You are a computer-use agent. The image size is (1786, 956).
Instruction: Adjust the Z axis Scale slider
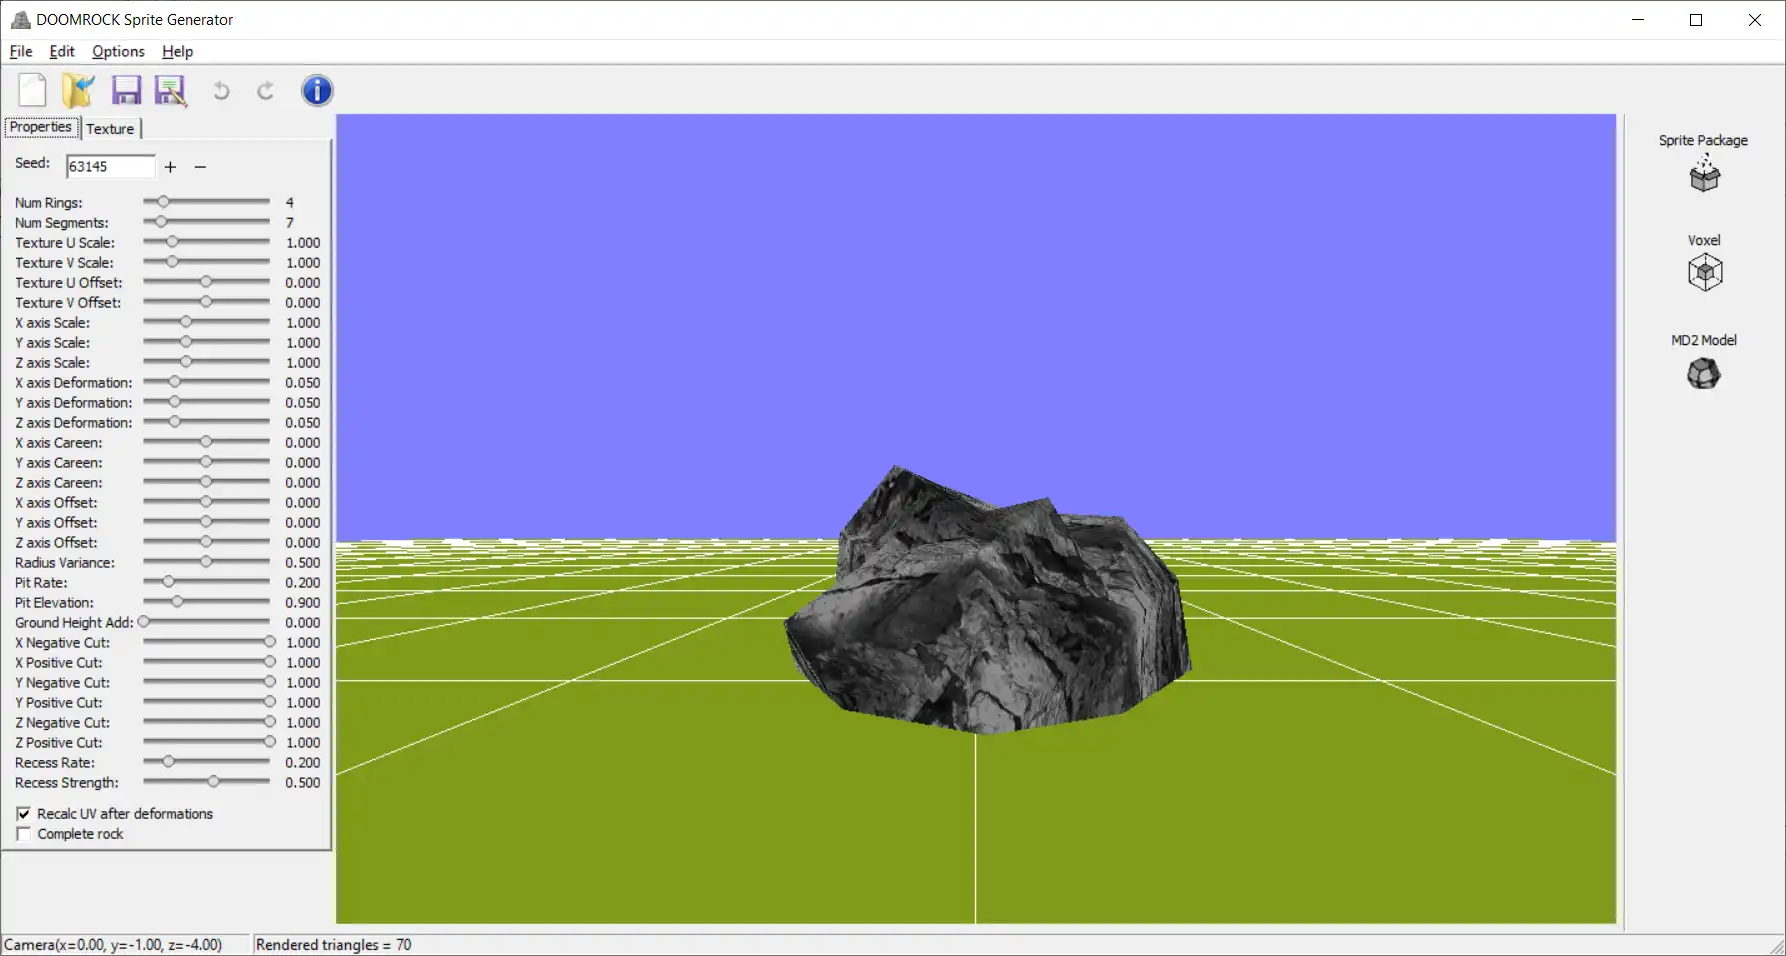pos(206,362)
